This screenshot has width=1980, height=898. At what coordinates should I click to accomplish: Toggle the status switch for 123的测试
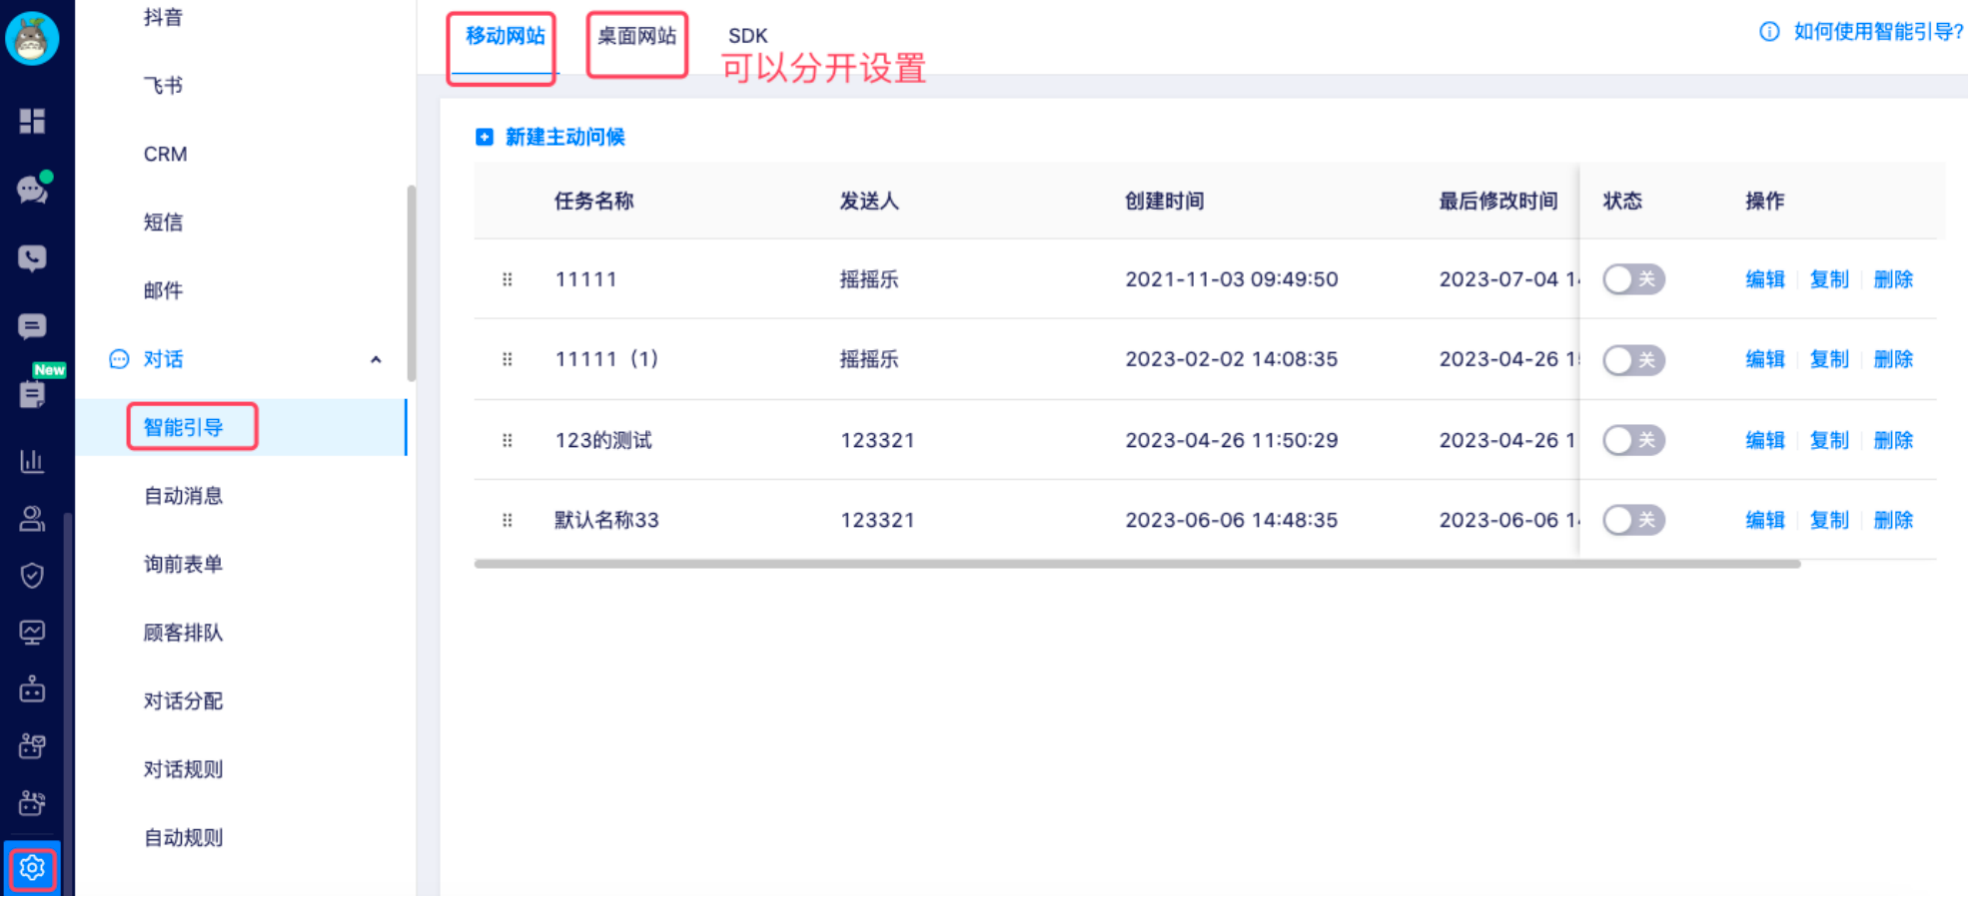1633,440
